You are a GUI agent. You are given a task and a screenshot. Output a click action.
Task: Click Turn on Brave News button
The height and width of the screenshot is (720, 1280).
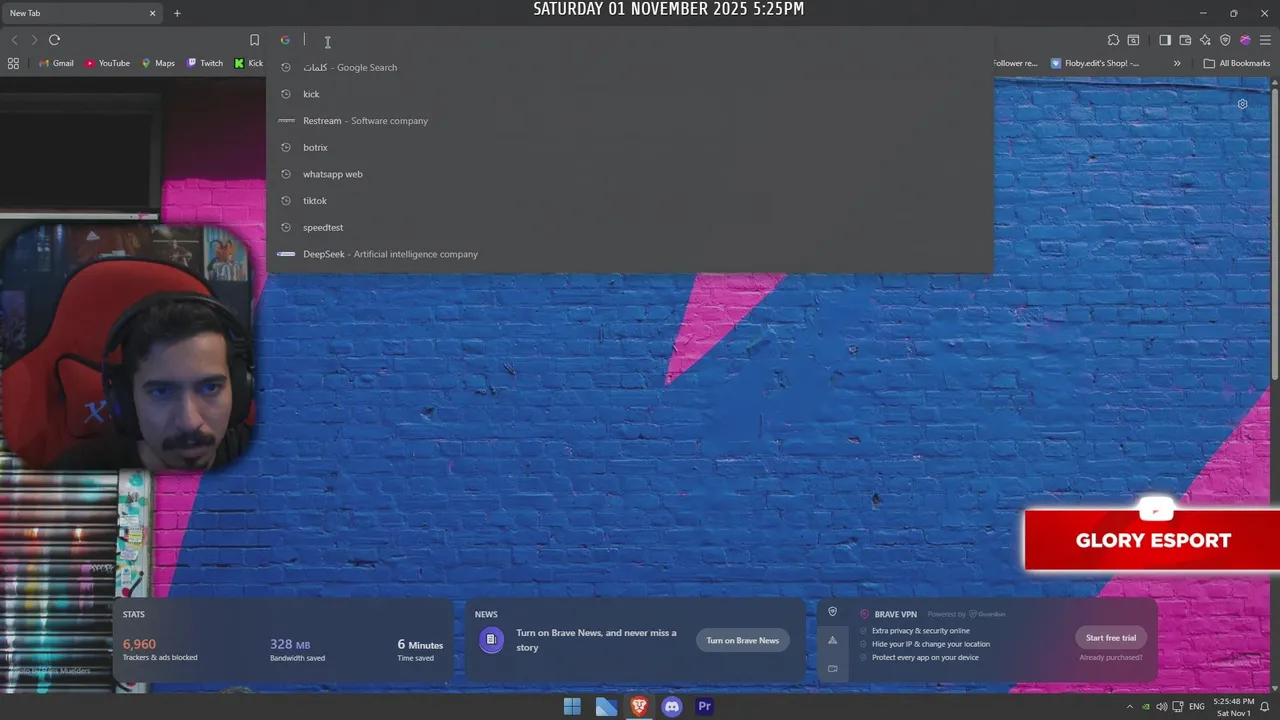(x=742, y=640)
